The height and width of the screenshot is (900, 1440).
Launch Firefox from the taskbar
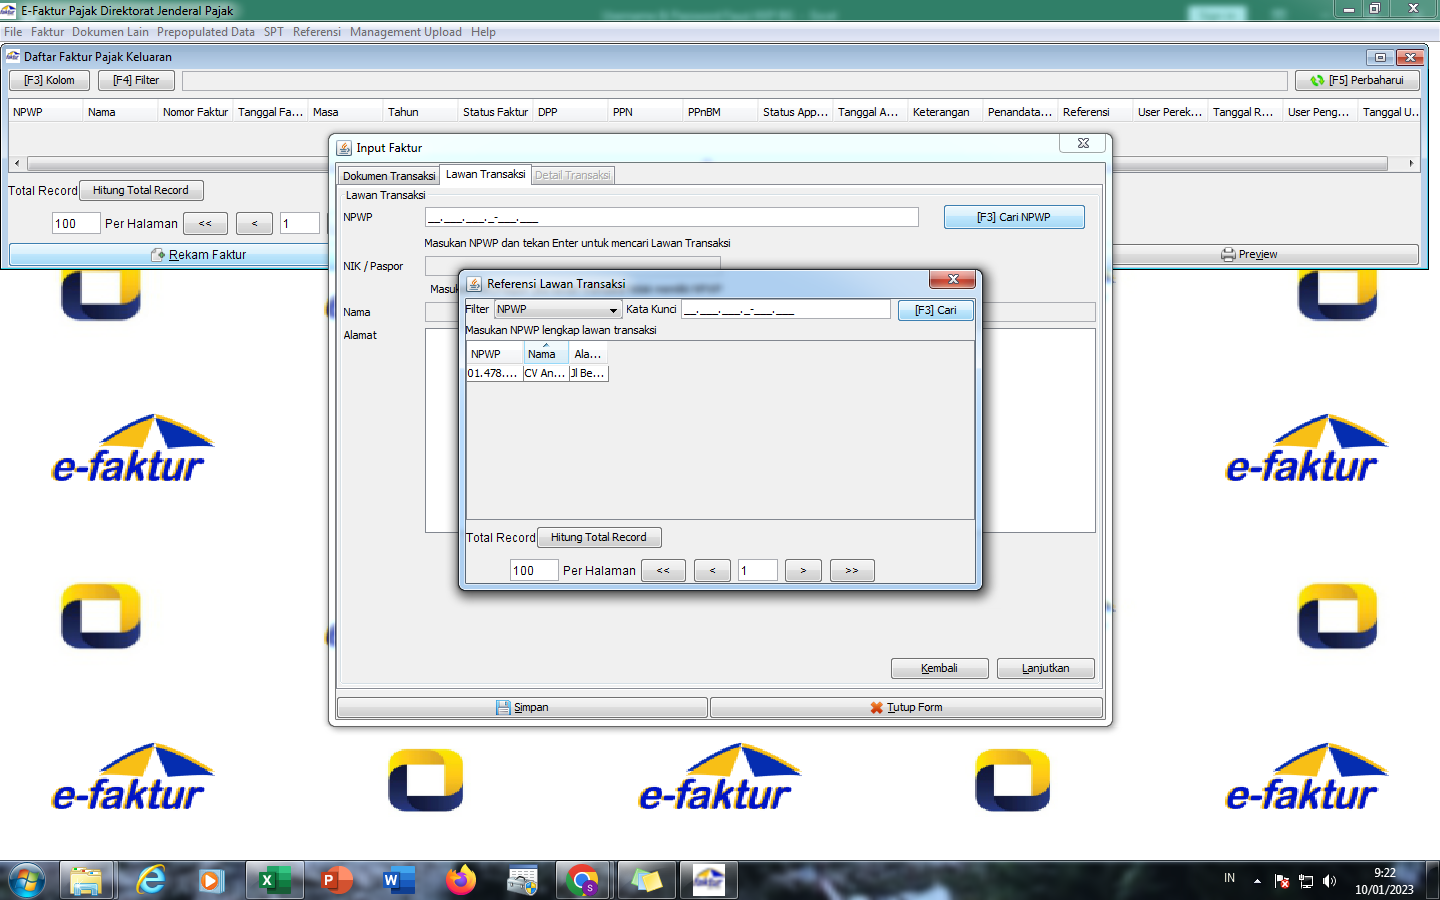[460, 880]
